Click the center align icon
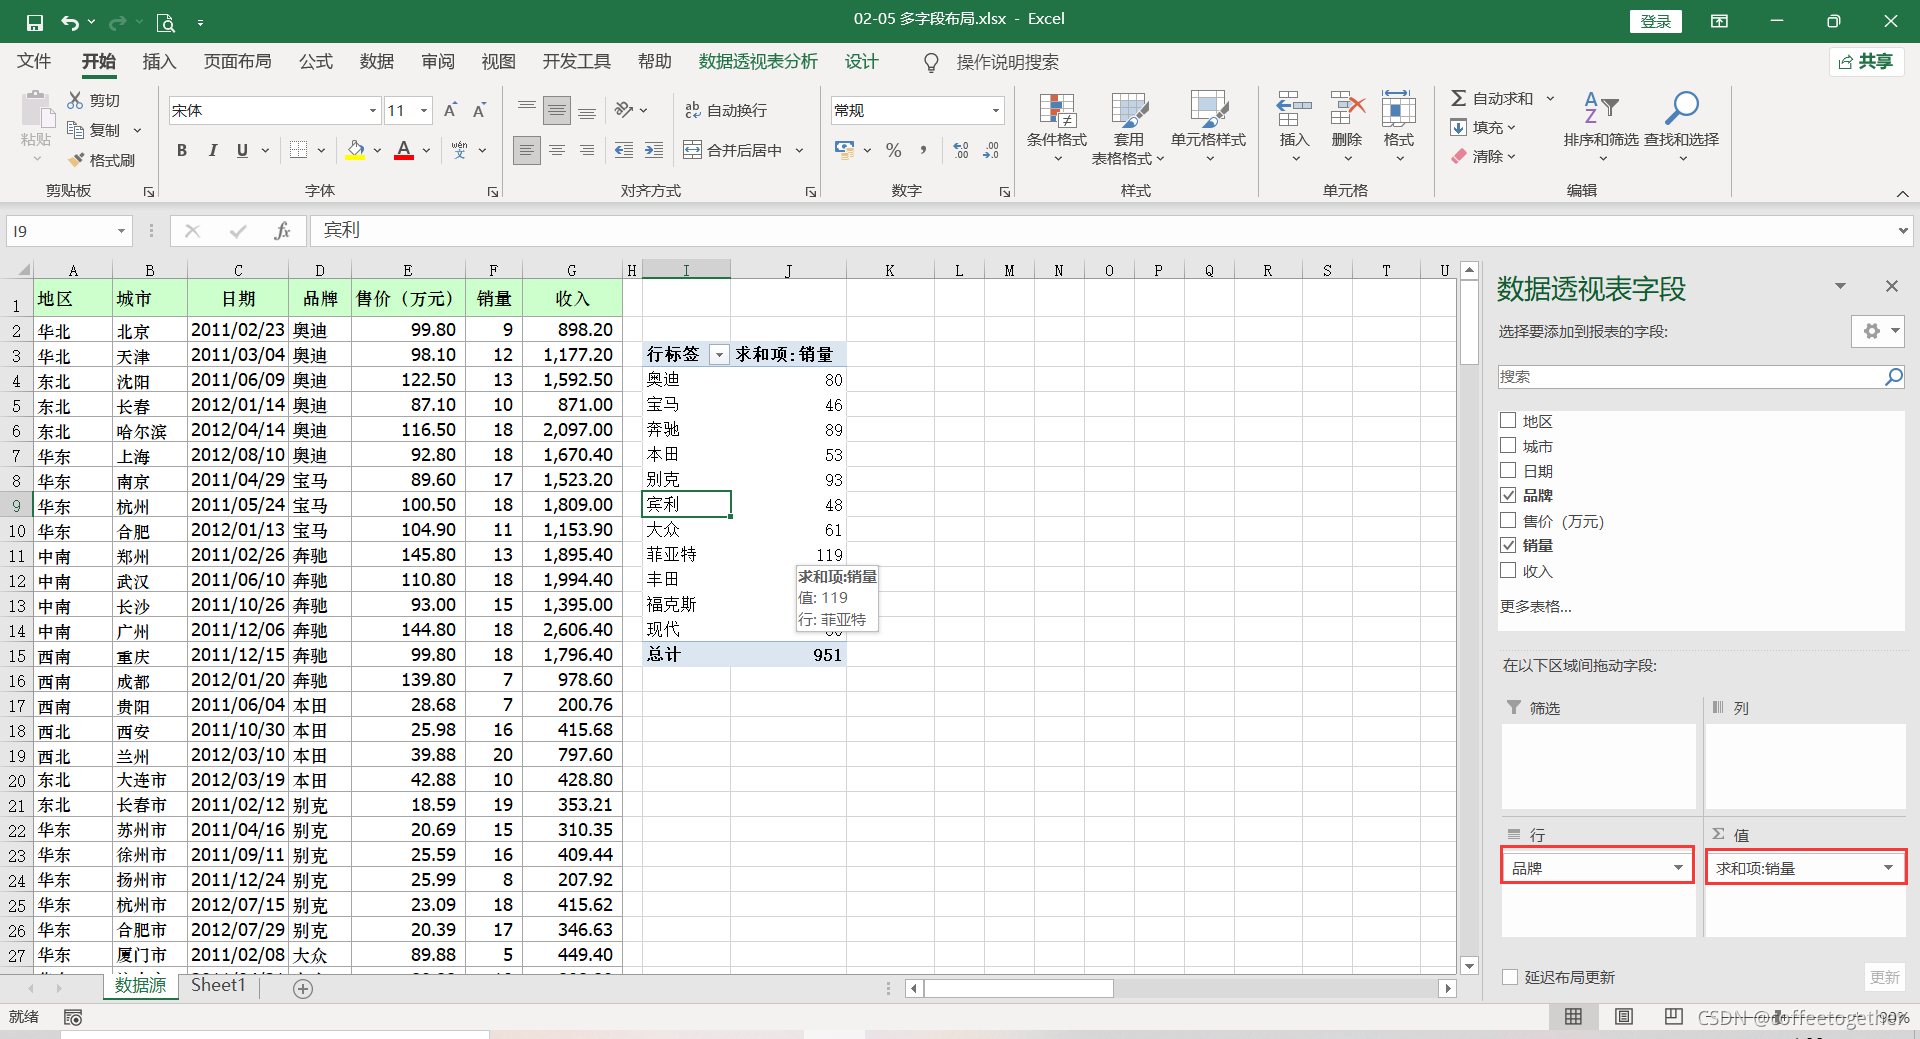The image size is (1920, 1039). [557, 150]
